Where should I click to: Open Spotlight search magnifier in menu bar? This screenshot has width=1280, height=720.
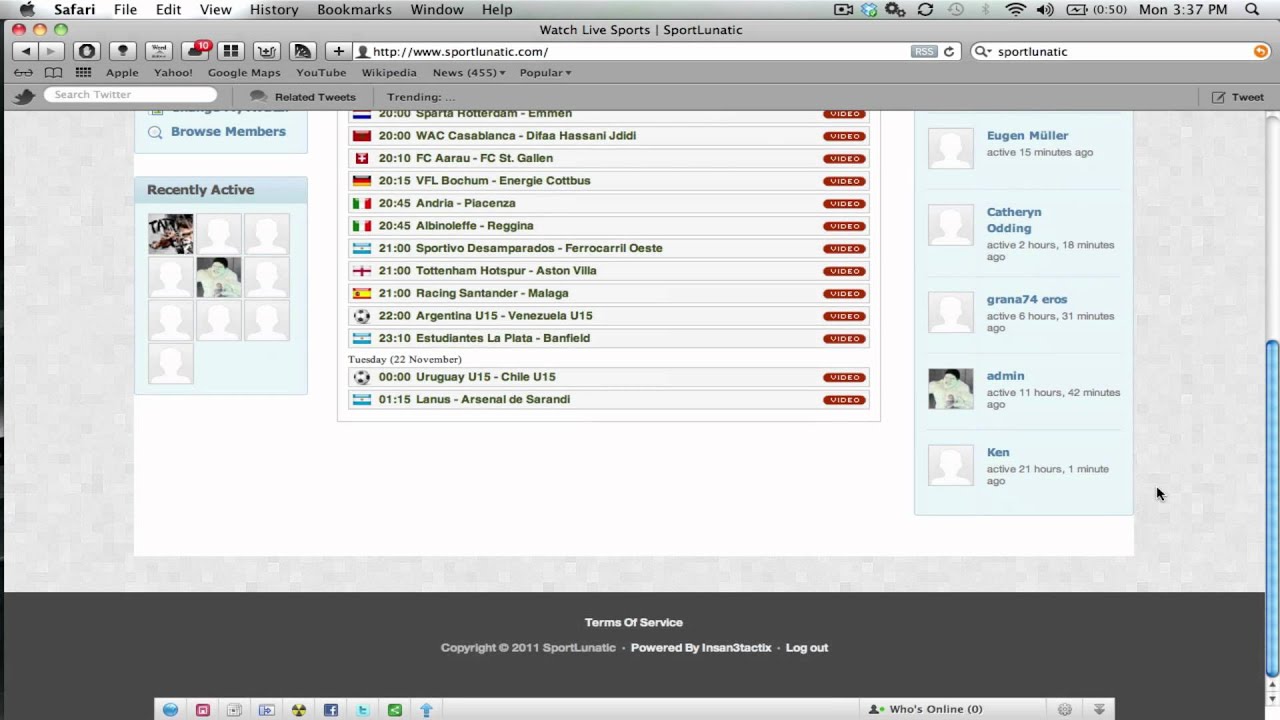click(1252, 9)
